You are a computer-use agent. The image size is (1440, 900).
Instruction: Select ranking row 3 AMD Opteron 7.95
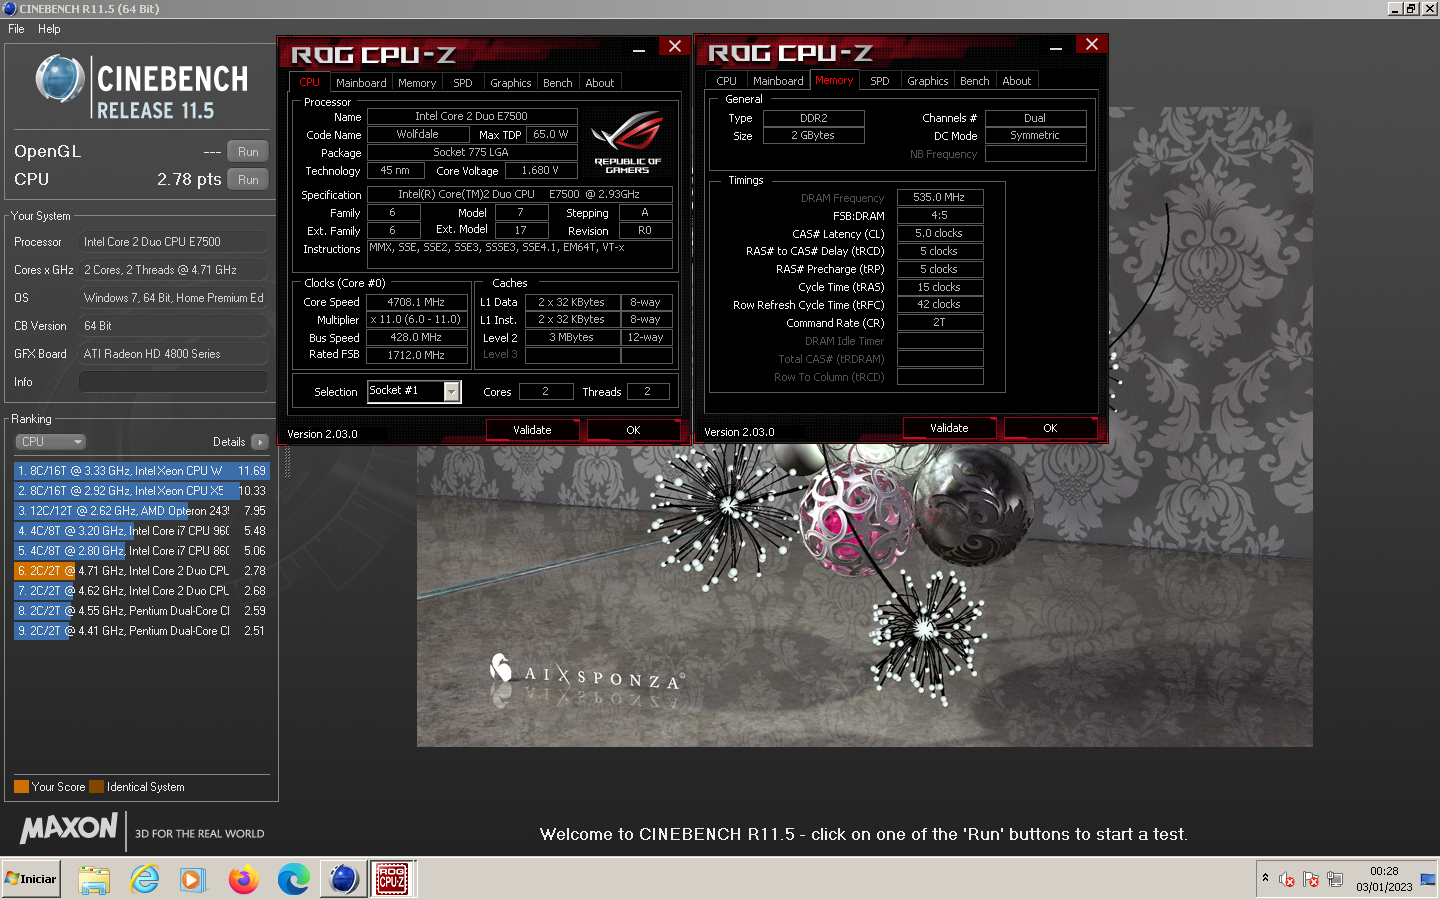pyautogui.click(x=141, y=511)
